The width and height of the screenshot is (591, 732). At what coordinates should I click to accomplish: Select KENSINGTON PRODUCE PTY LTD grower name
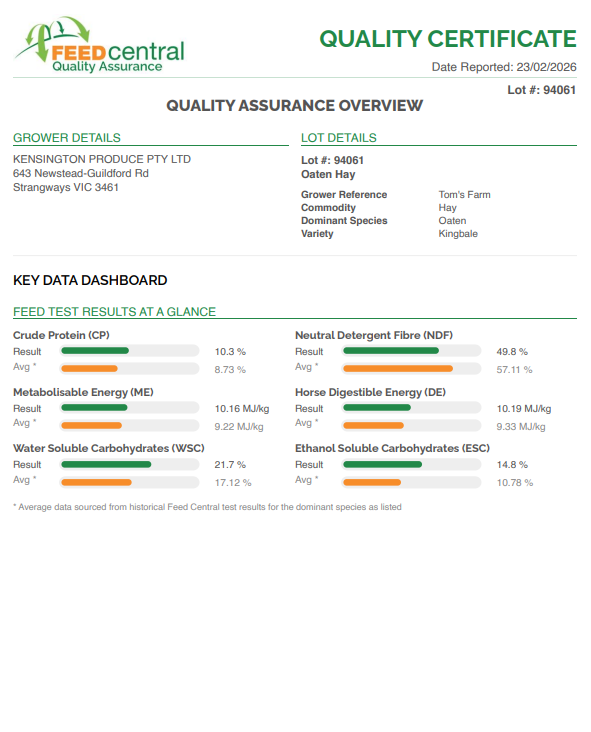pos(102,159)
